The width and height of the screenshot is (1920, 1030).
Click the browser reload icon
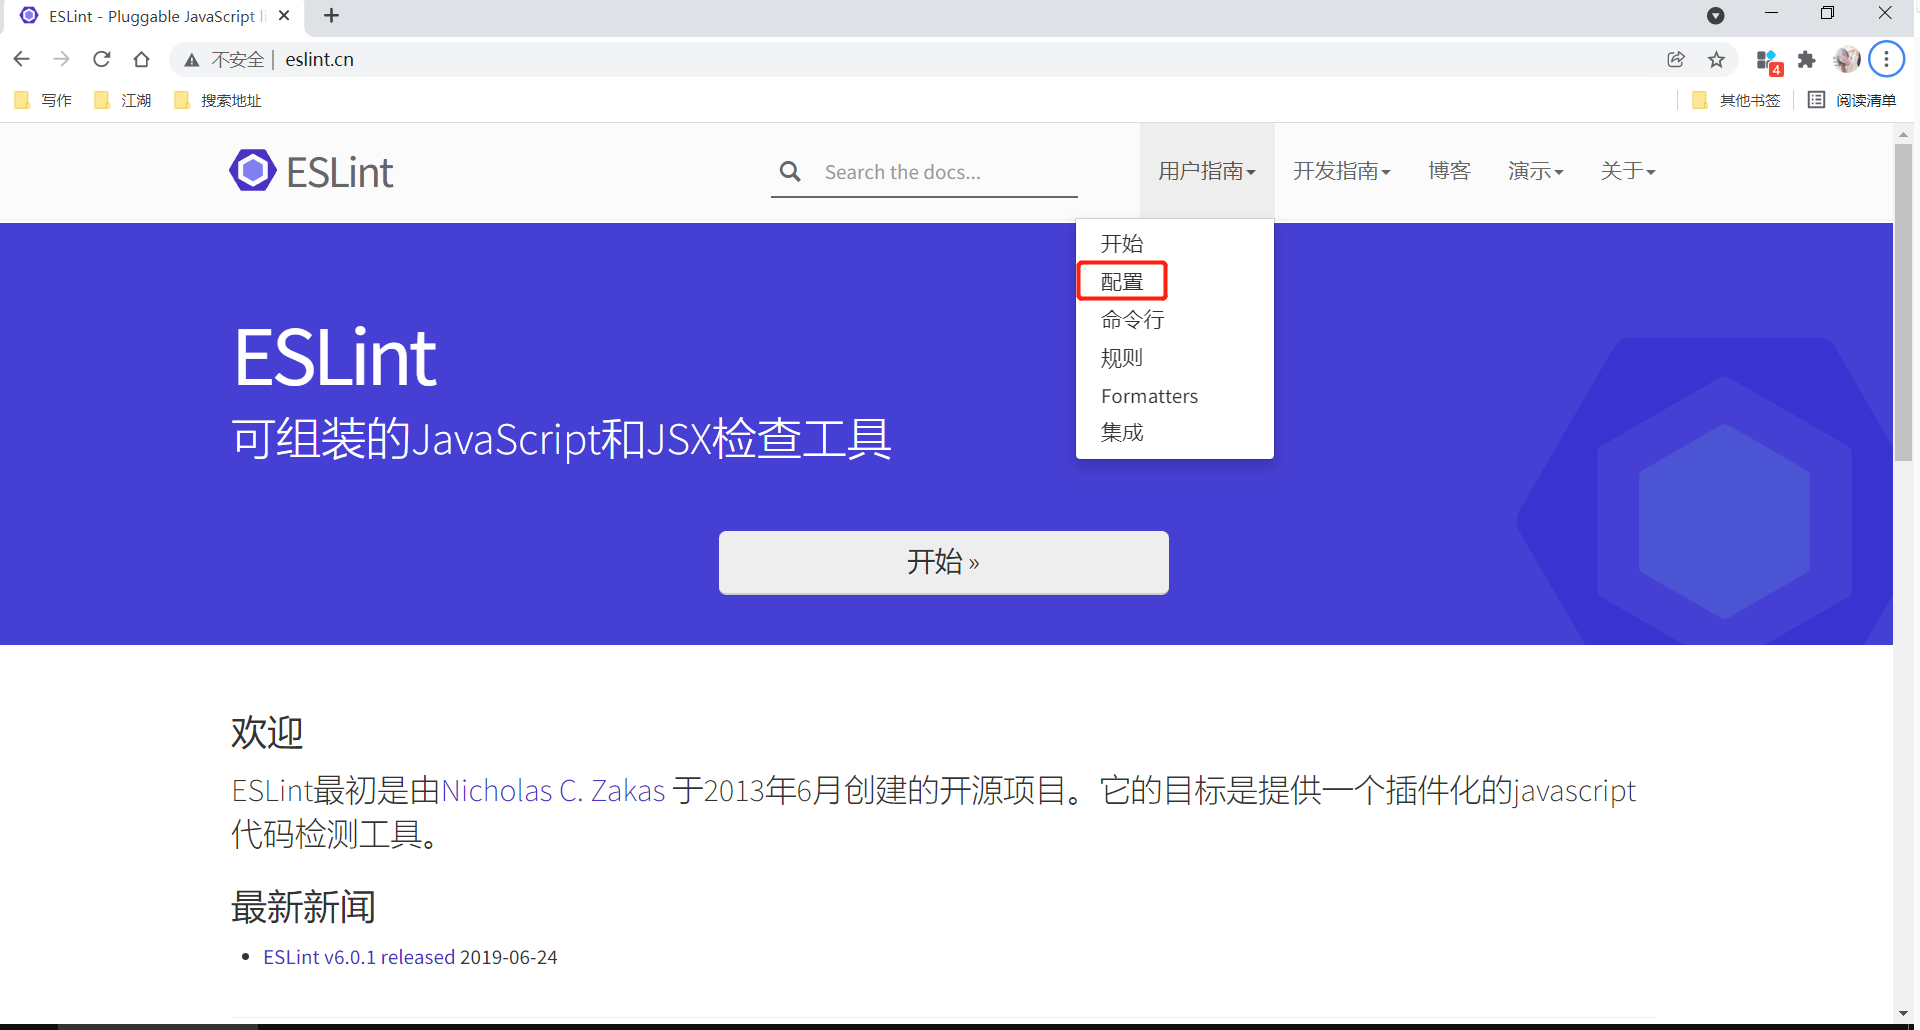tap(101, 59)
